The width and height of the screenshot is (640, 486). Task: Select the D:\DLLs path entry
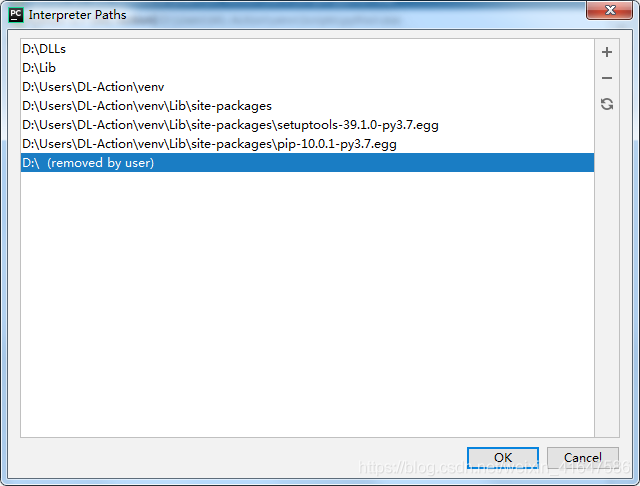pyautogui.click(x=44, y=48)
